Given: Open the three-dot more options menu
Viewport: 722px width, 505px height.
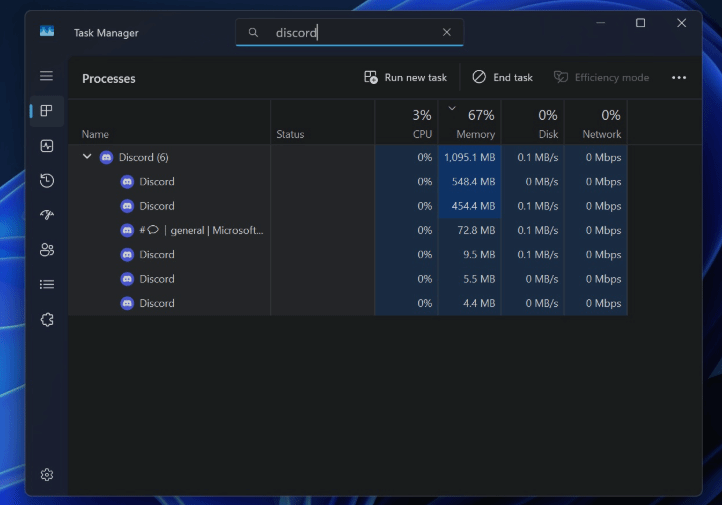Looking at the screenshot, I should pyautogui.click(x=679, y=77).
